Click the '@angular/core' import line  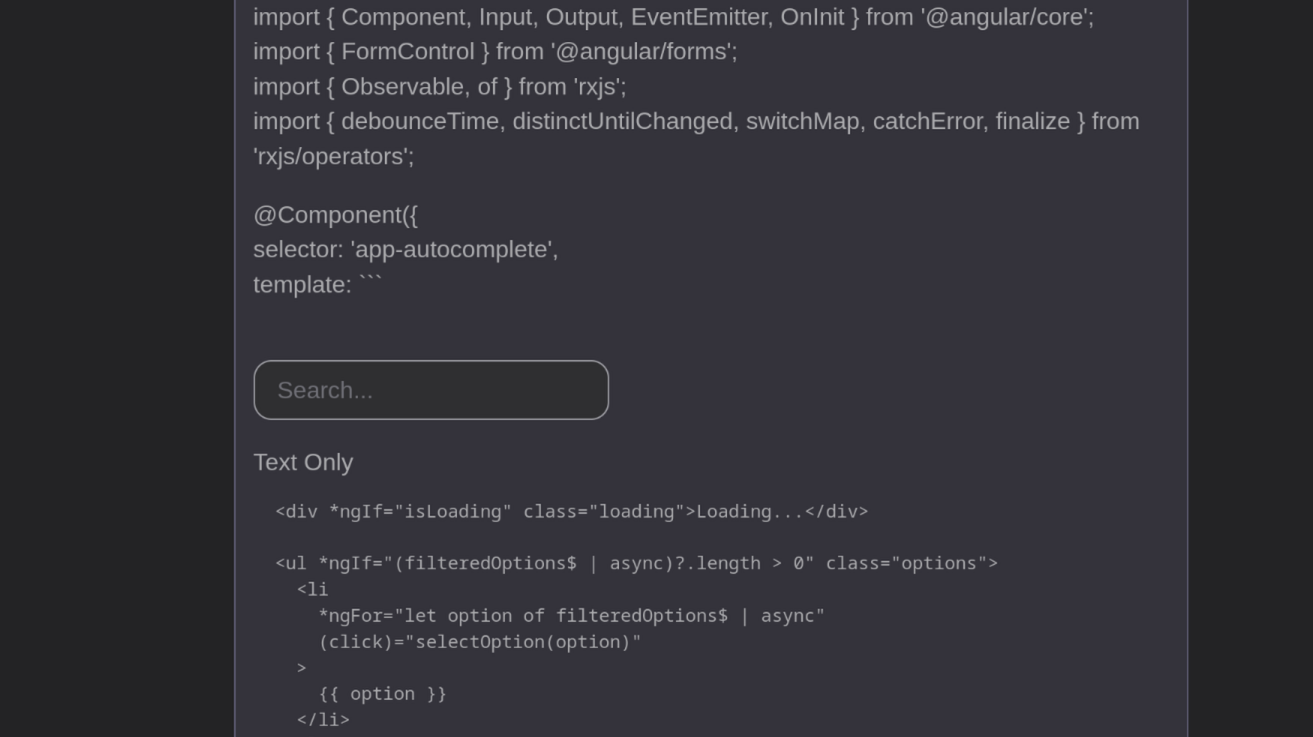coord(673,17)
